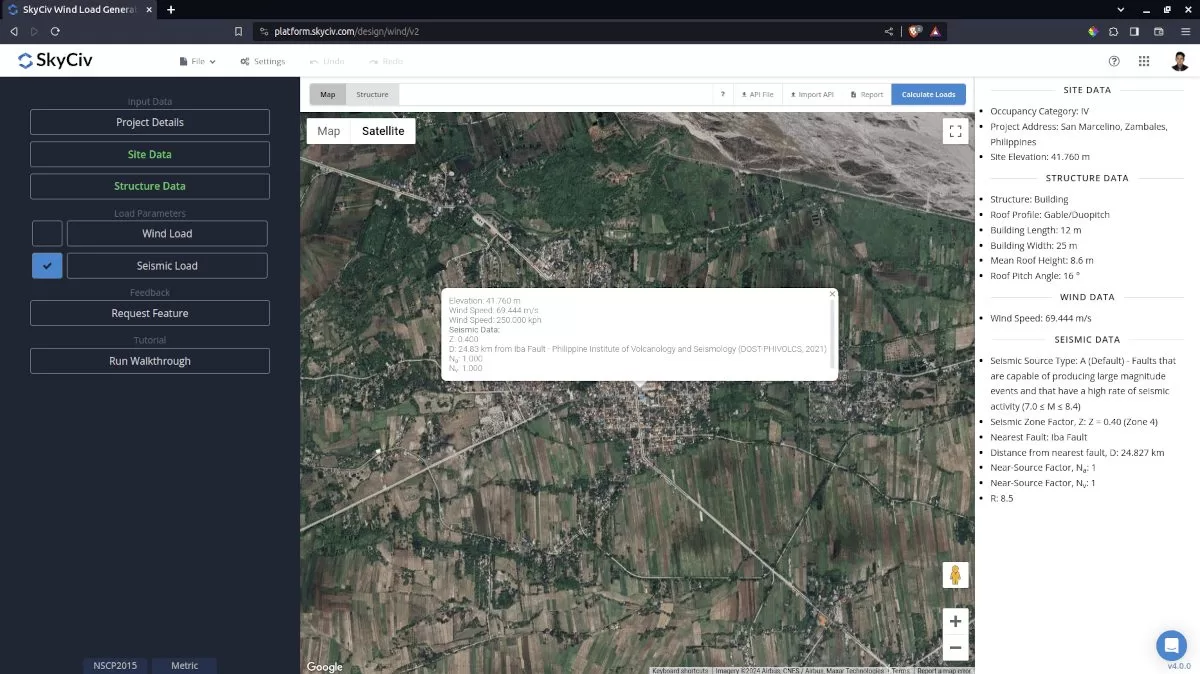Select the Street View pegman icon

point(955,574)
